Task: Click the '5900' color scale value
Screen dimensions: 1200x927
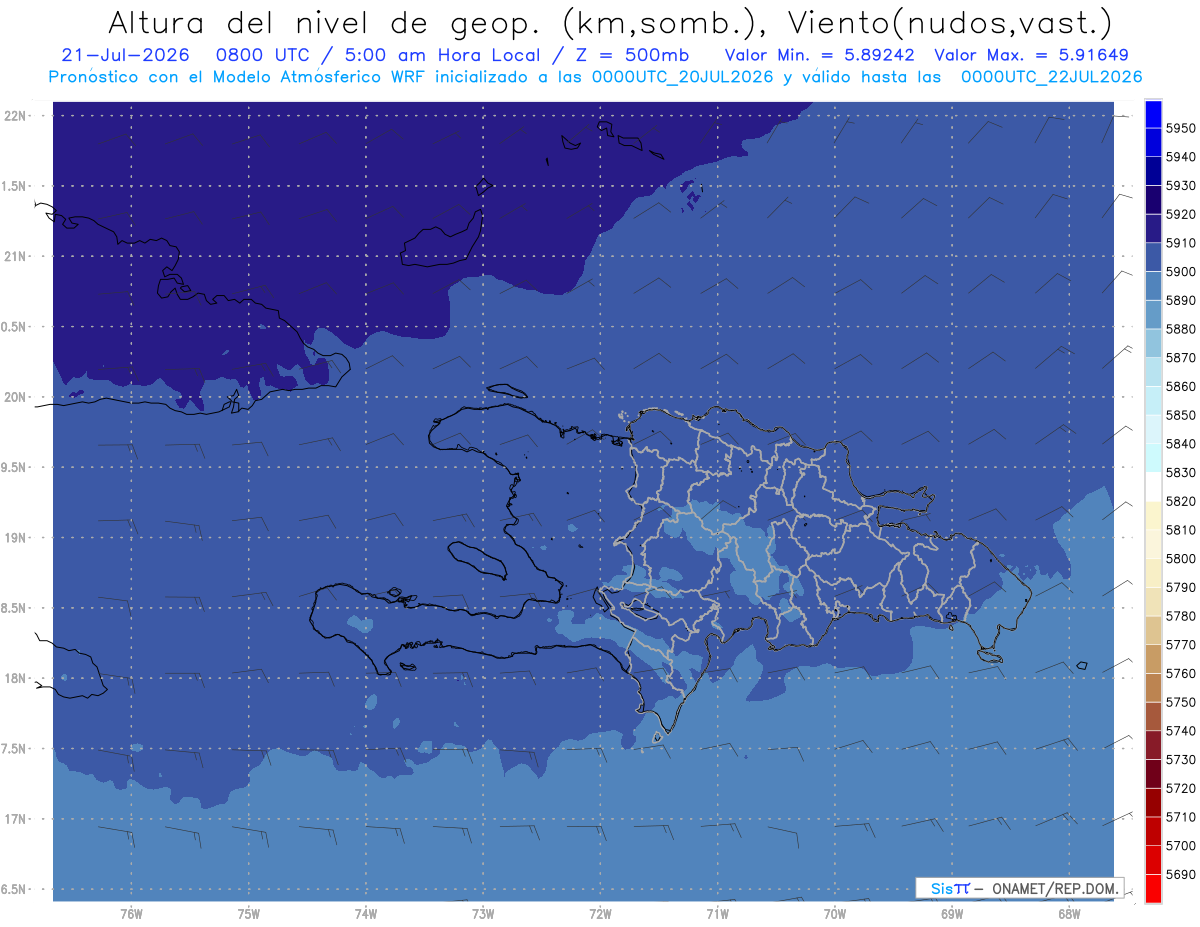Action: click(1180, 271)
